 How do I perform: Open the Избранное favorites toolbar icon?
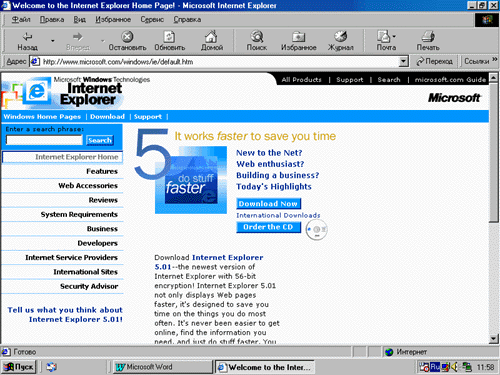(298, 36)
